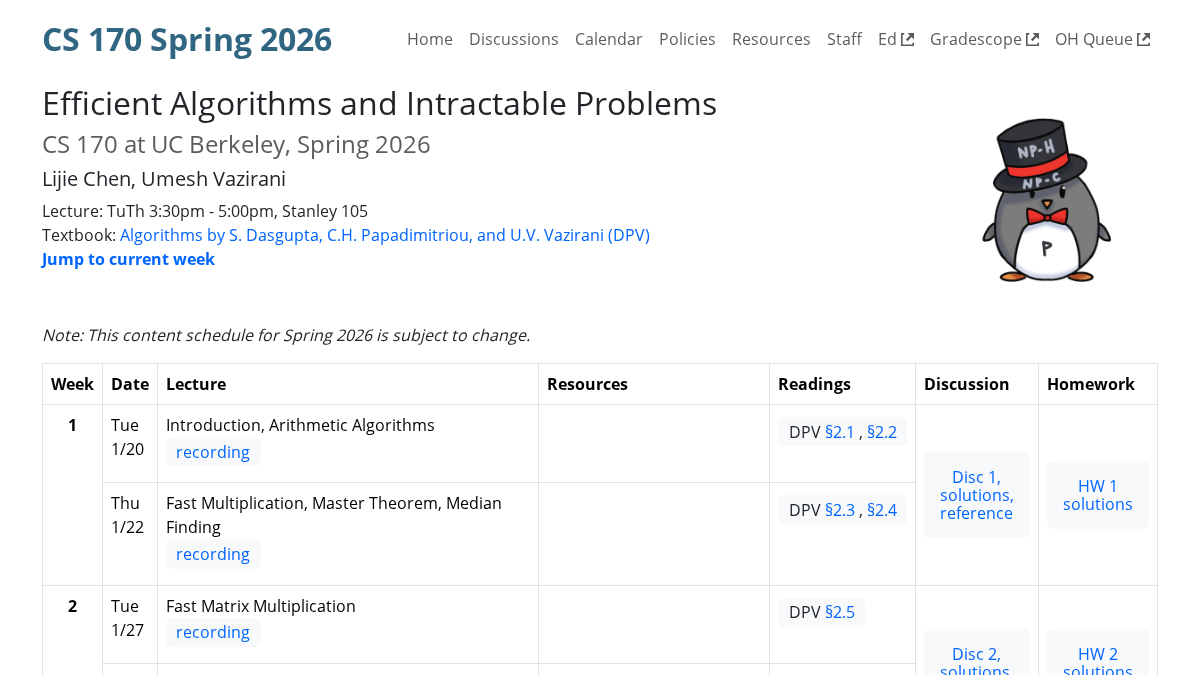Viewport: 1200px width, 675px height.
Task: Open the Home nav item
Action: (430, 39)
